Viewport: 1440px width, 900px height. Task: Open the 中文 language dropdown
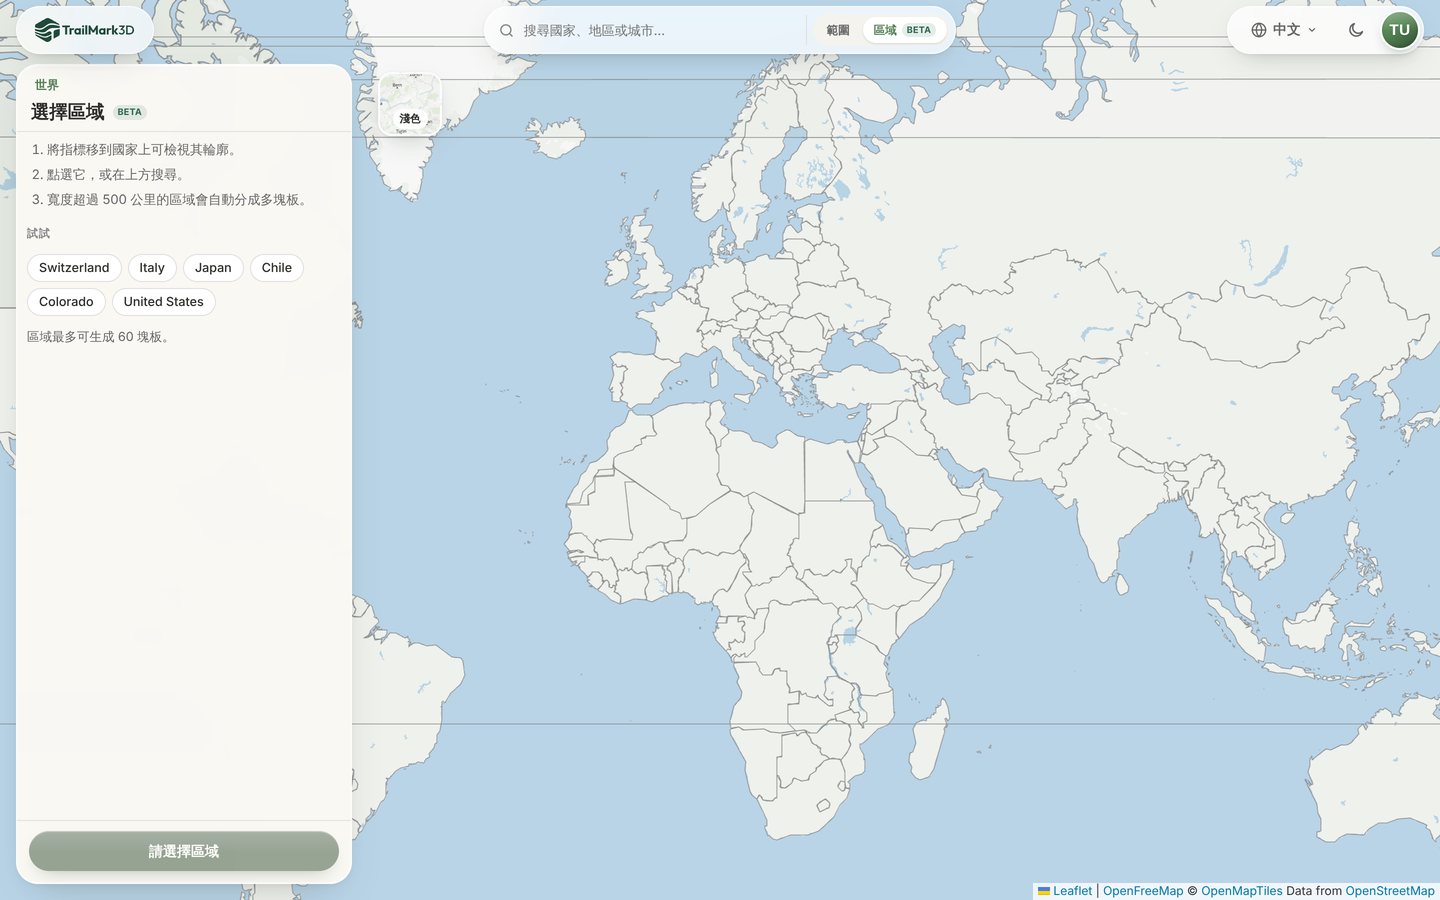tap(1284, 30)
